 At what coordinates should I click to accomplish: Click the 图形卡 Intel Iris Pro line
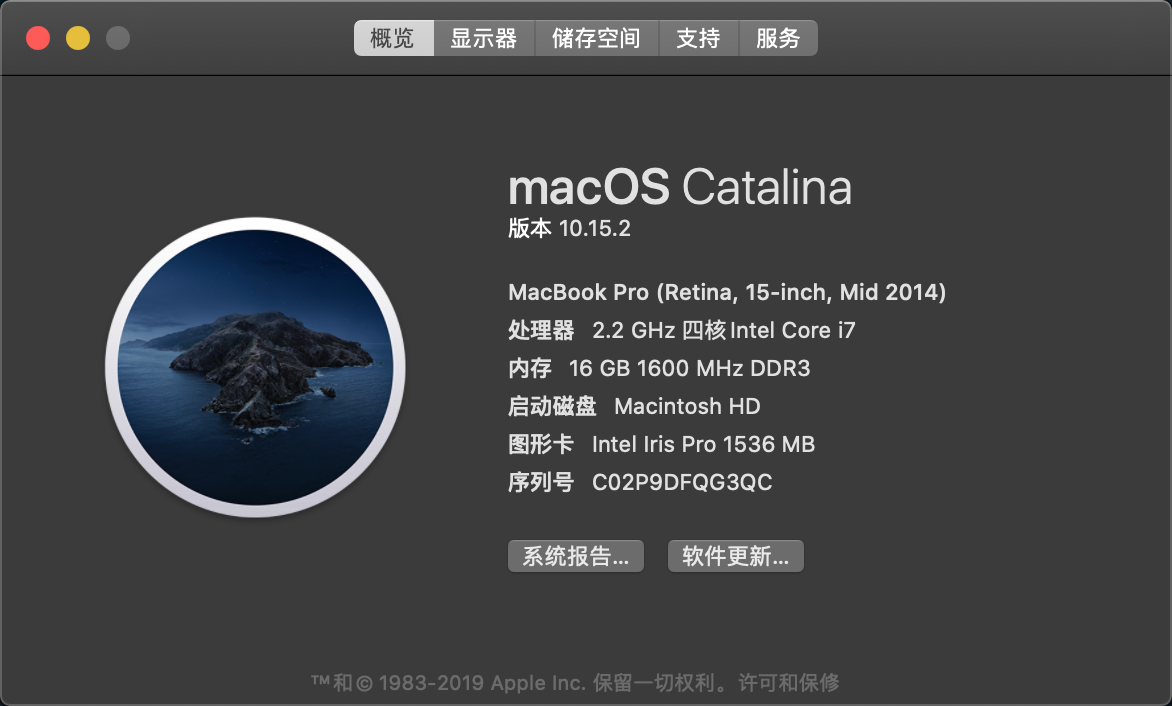(661, 444)
